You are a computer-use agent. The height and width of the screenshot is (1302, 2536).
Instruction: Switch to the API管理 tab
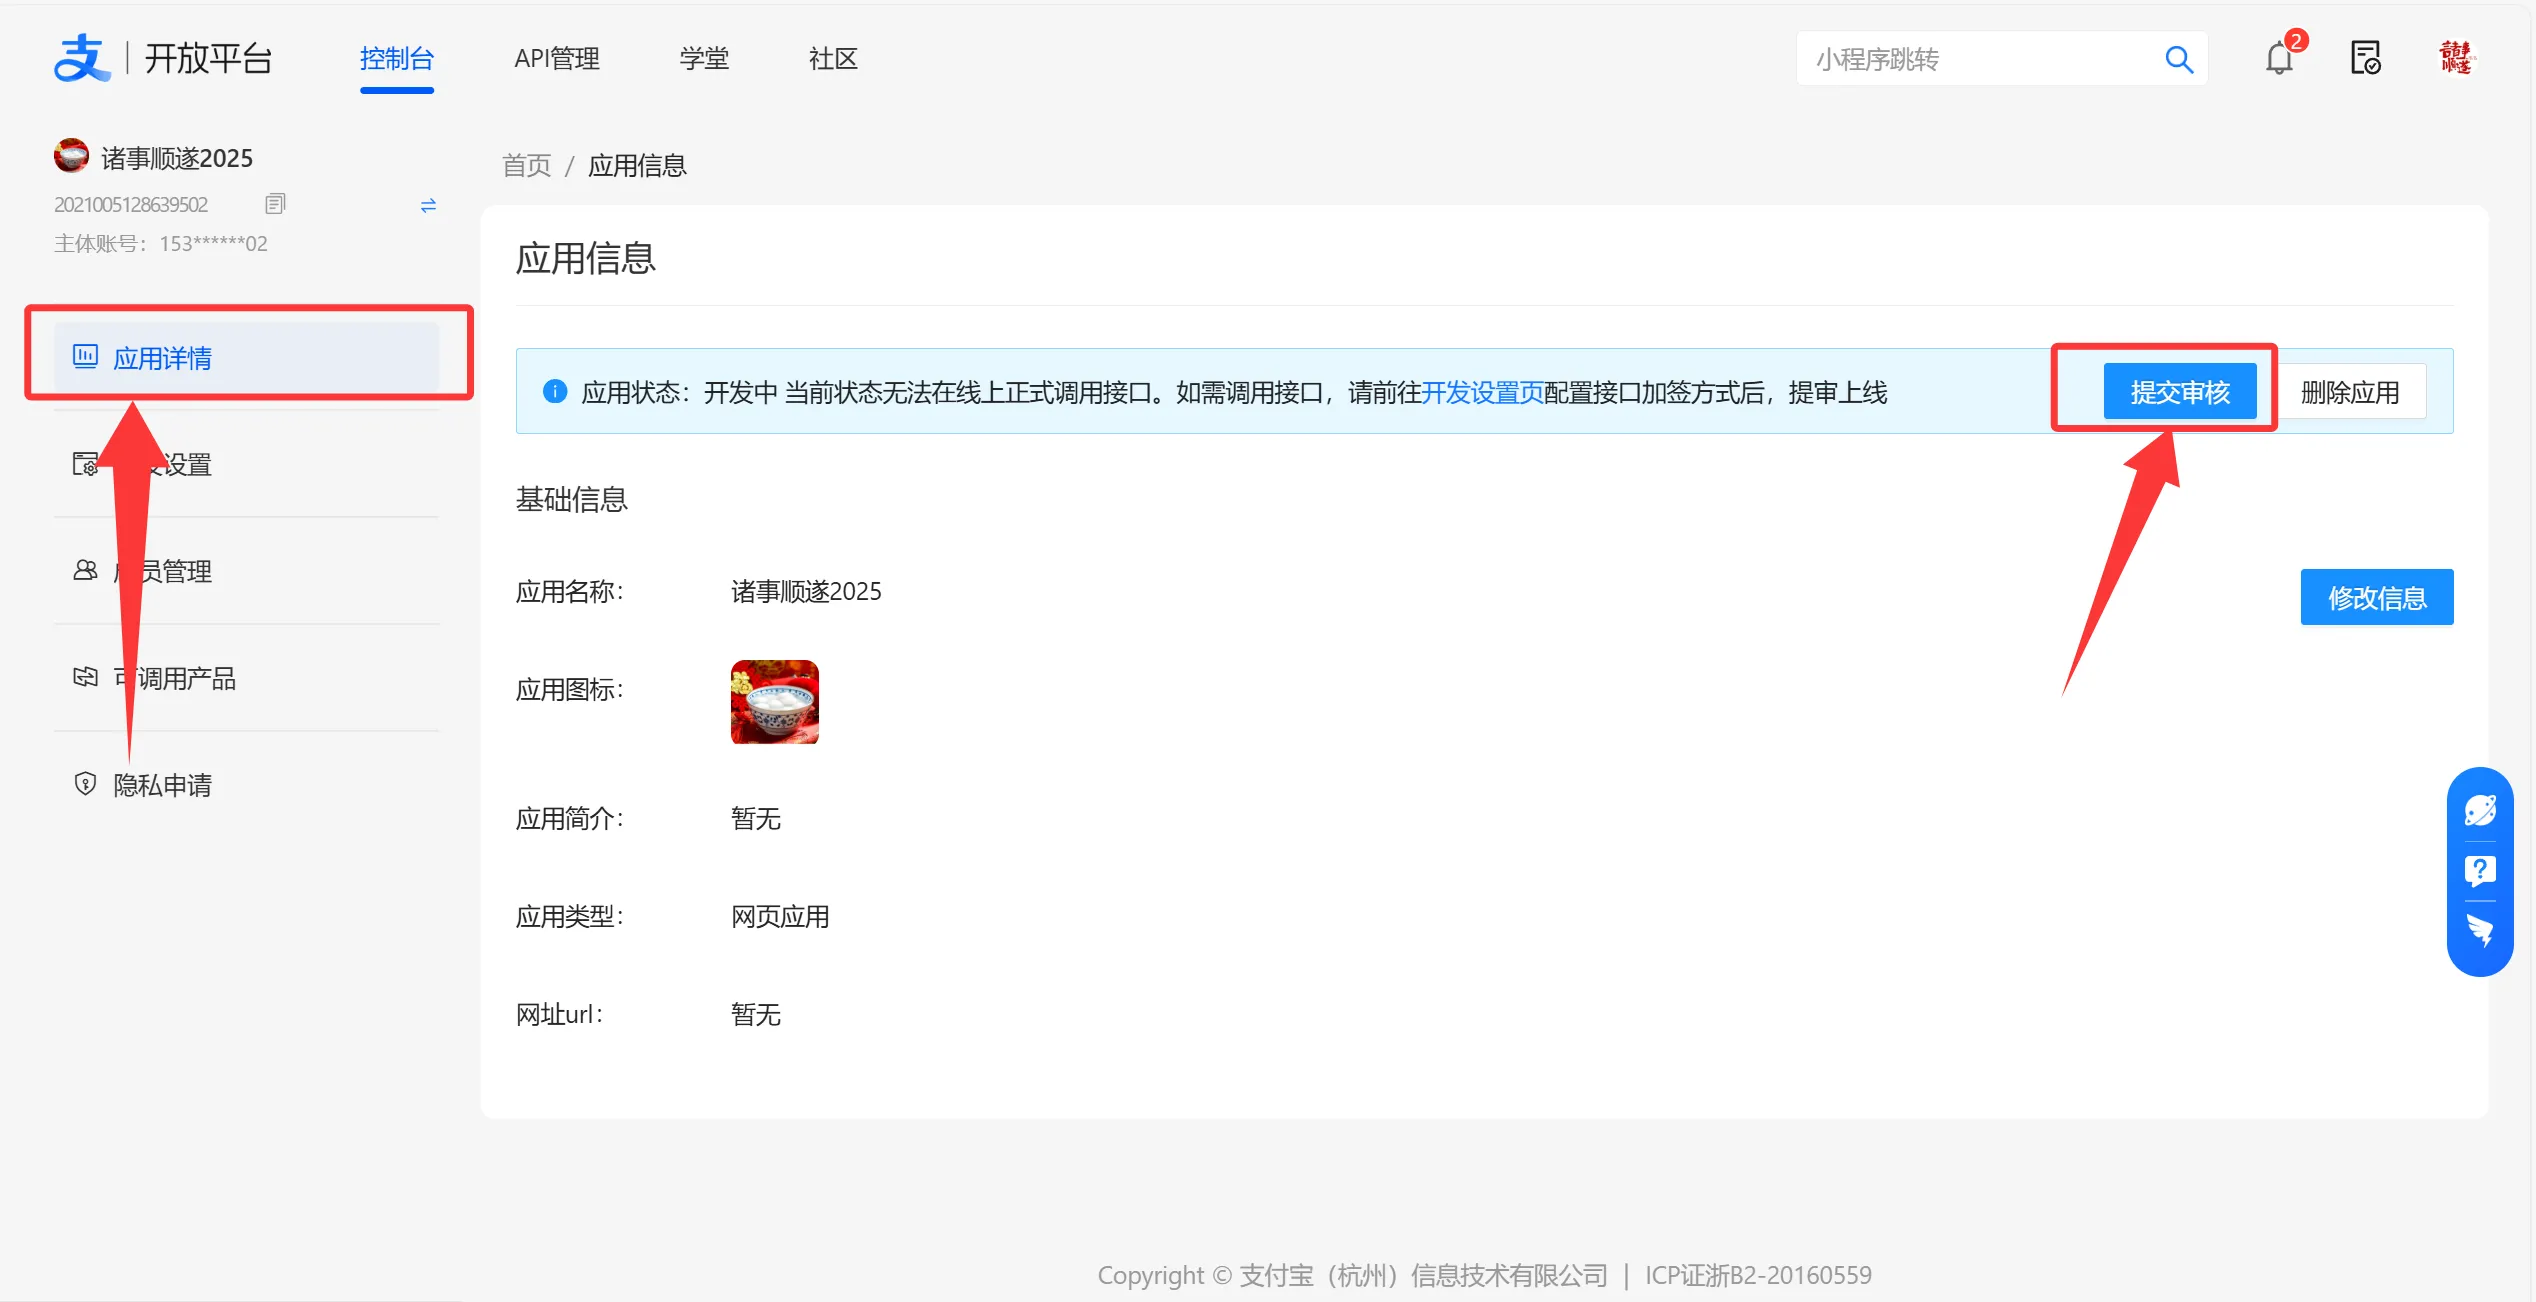[557, 59]
